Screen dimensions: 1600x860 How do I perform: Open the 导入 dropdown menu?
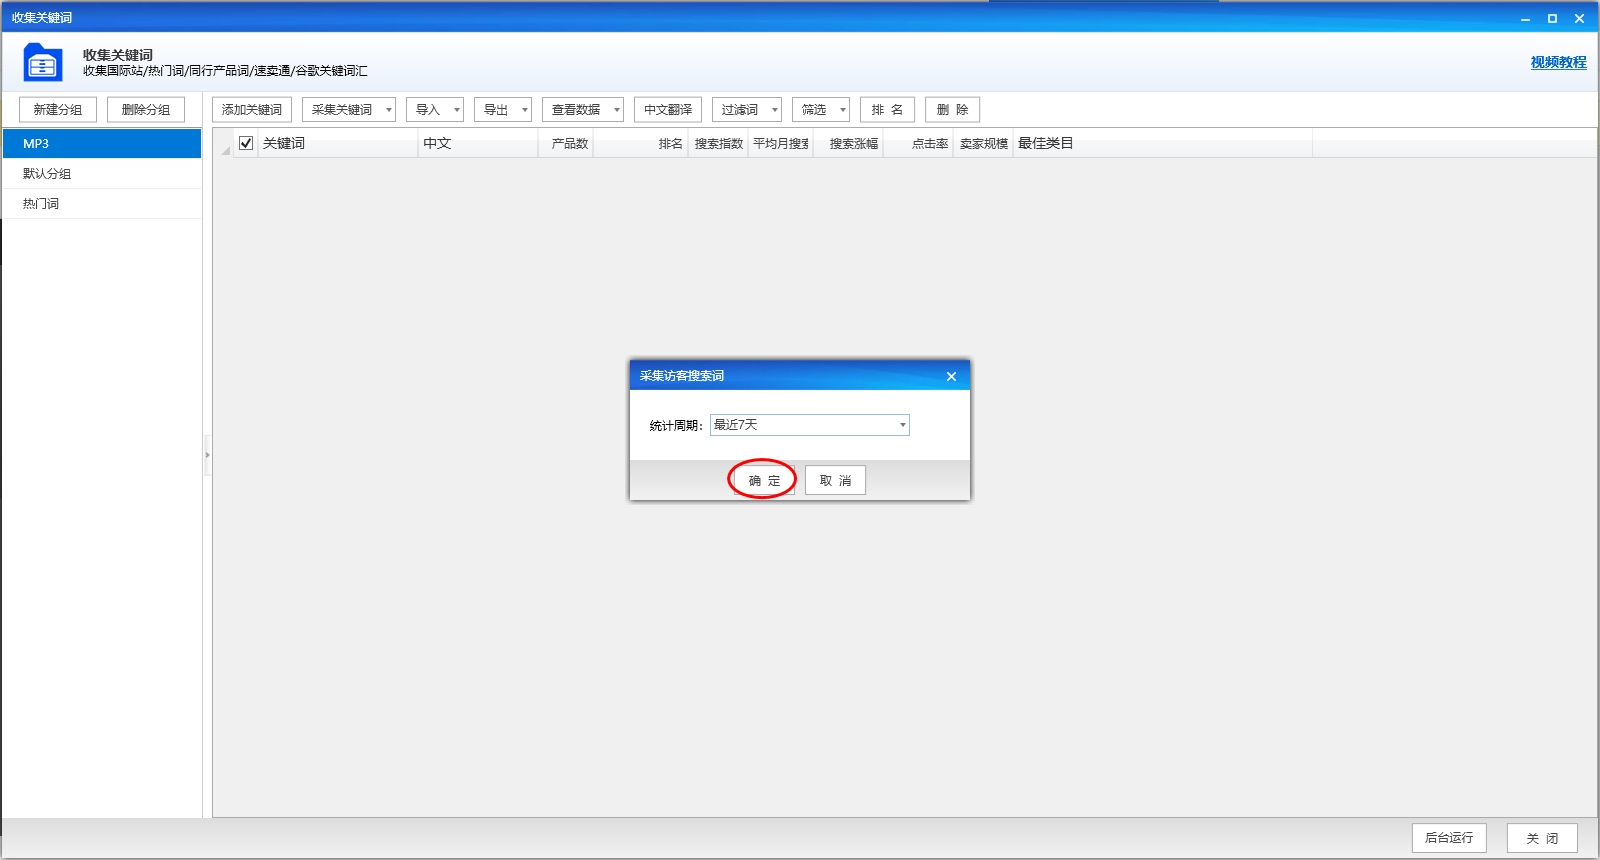tap(435, 110)
